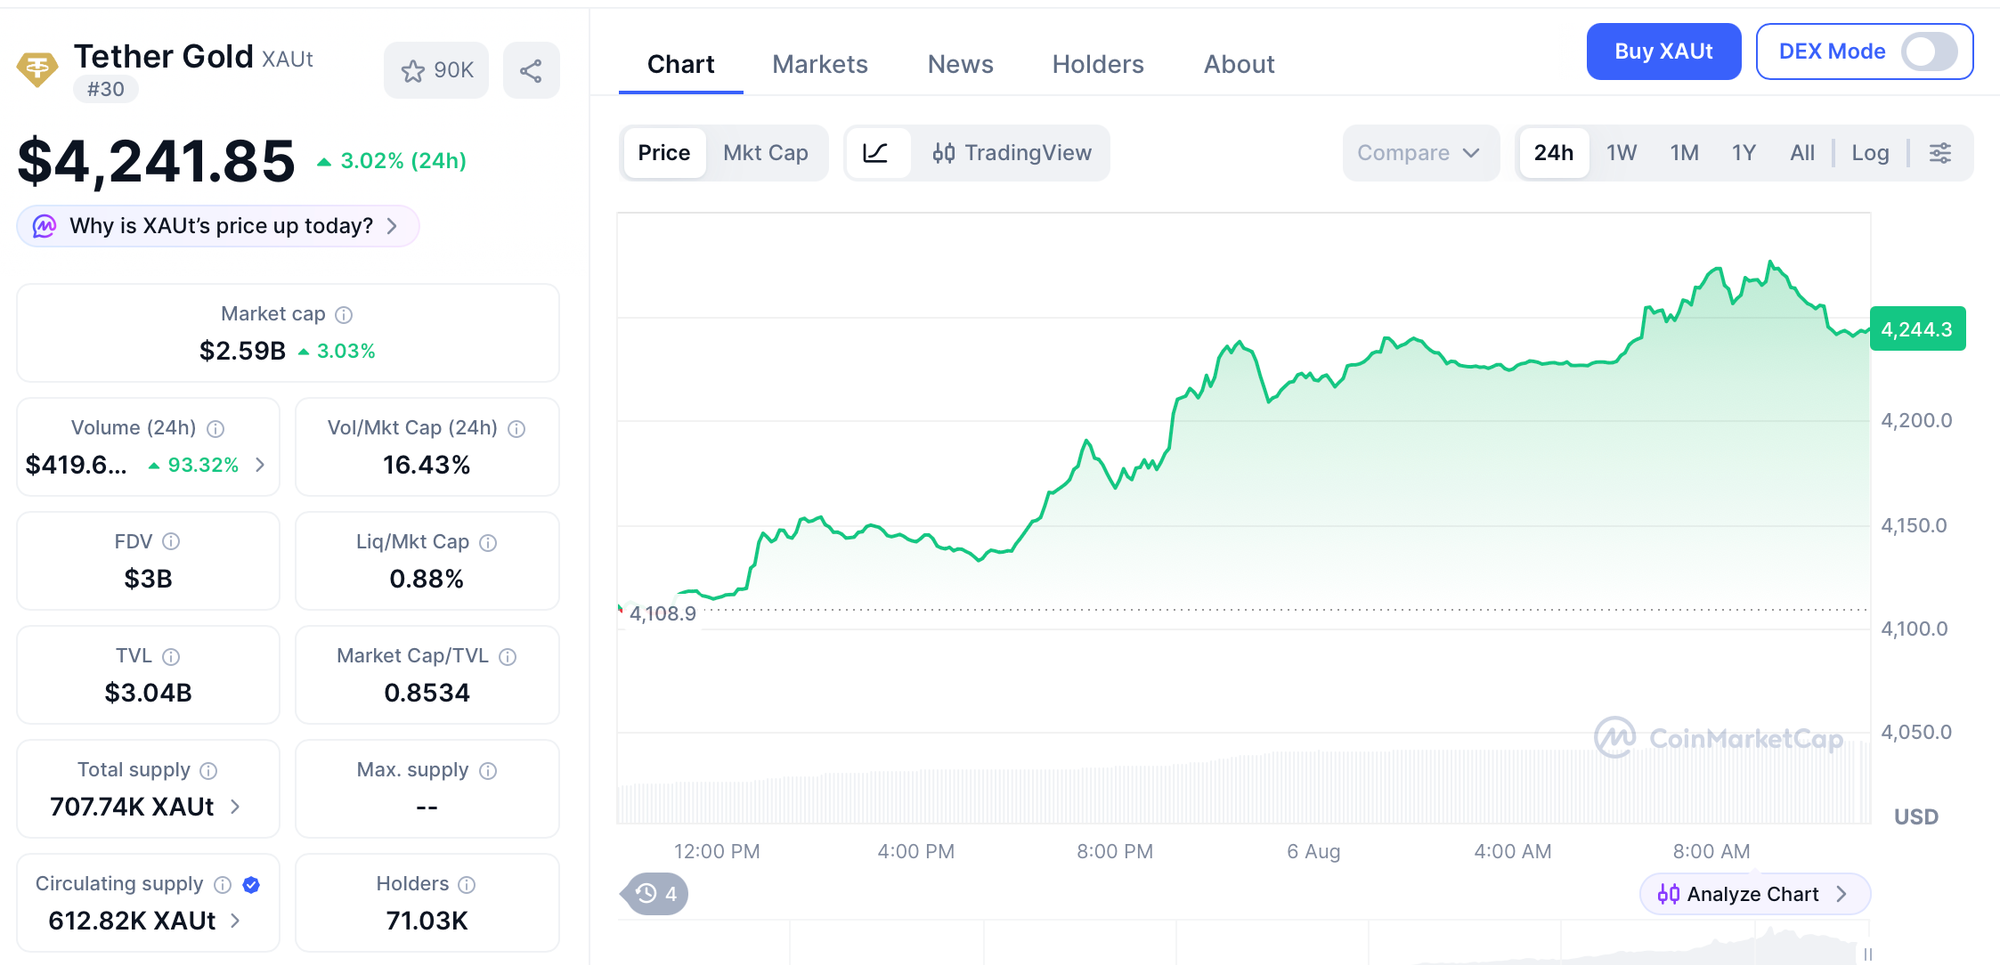Click the Circulating supply verified badge
Image resolution: width=2000 pixels, height=965 pixels.
pyautogui.click(x=252, y=884)
